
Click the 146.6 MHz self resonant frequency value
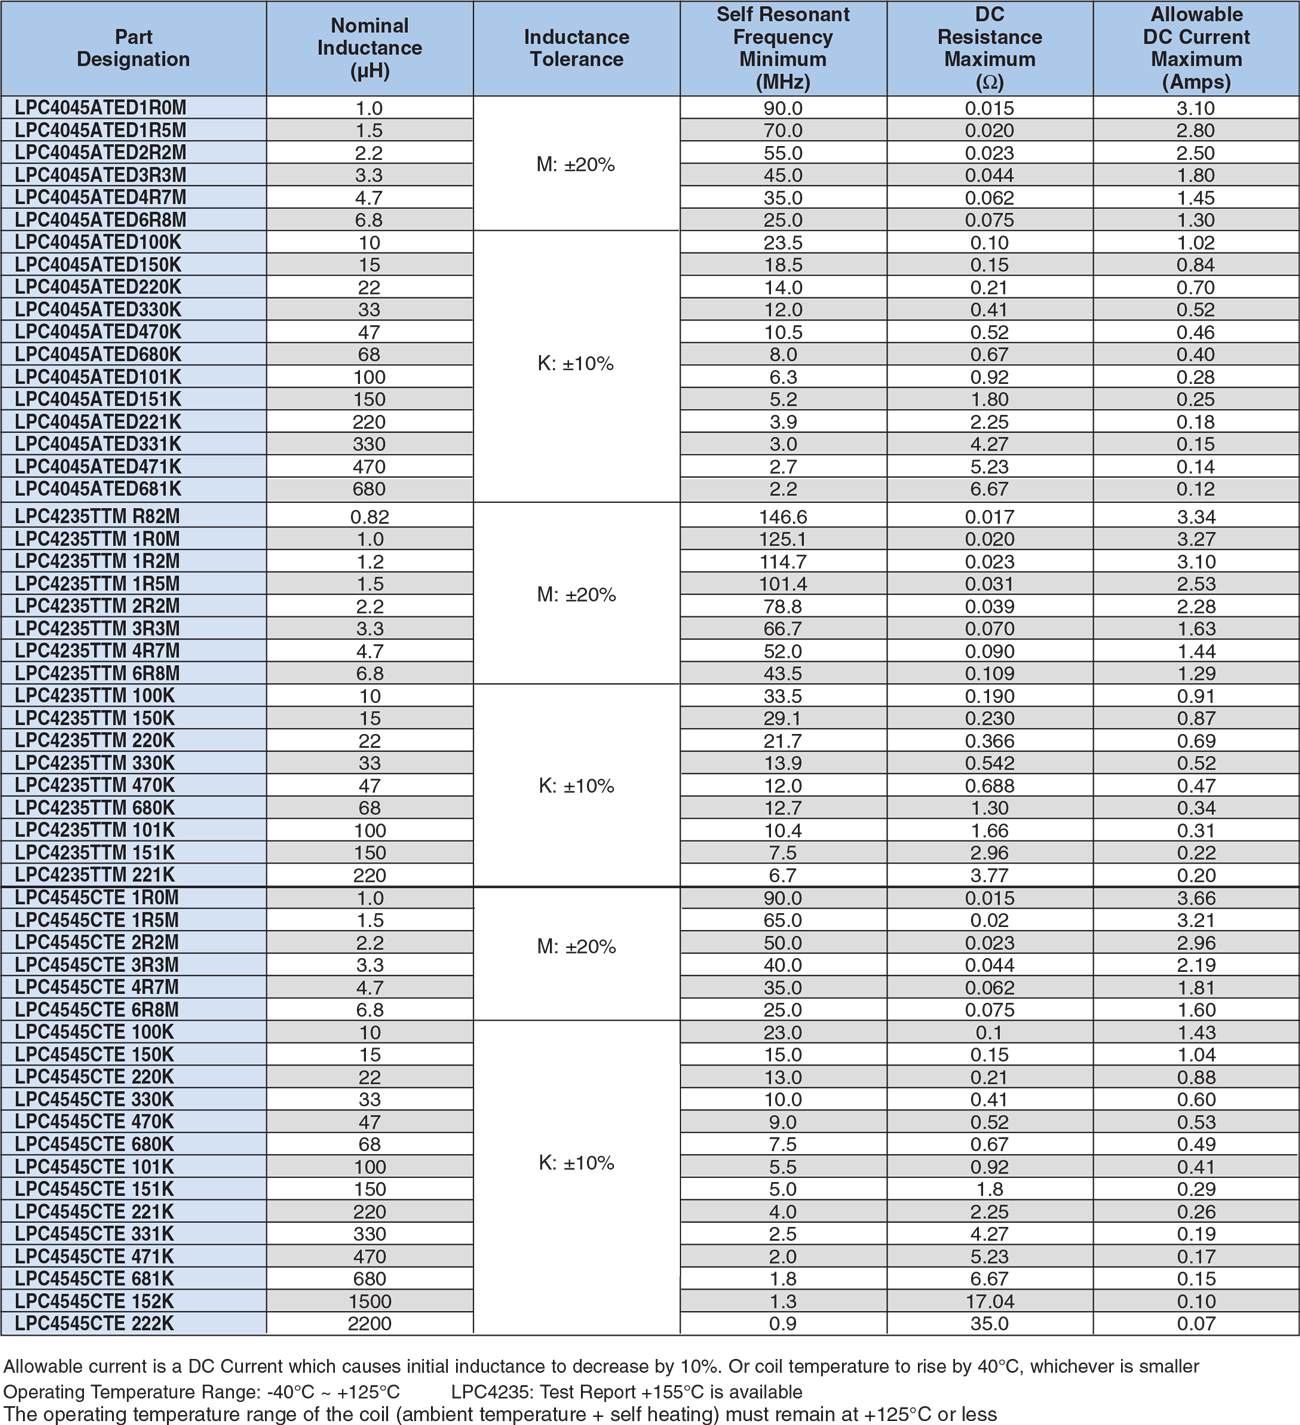coord(782,517)
